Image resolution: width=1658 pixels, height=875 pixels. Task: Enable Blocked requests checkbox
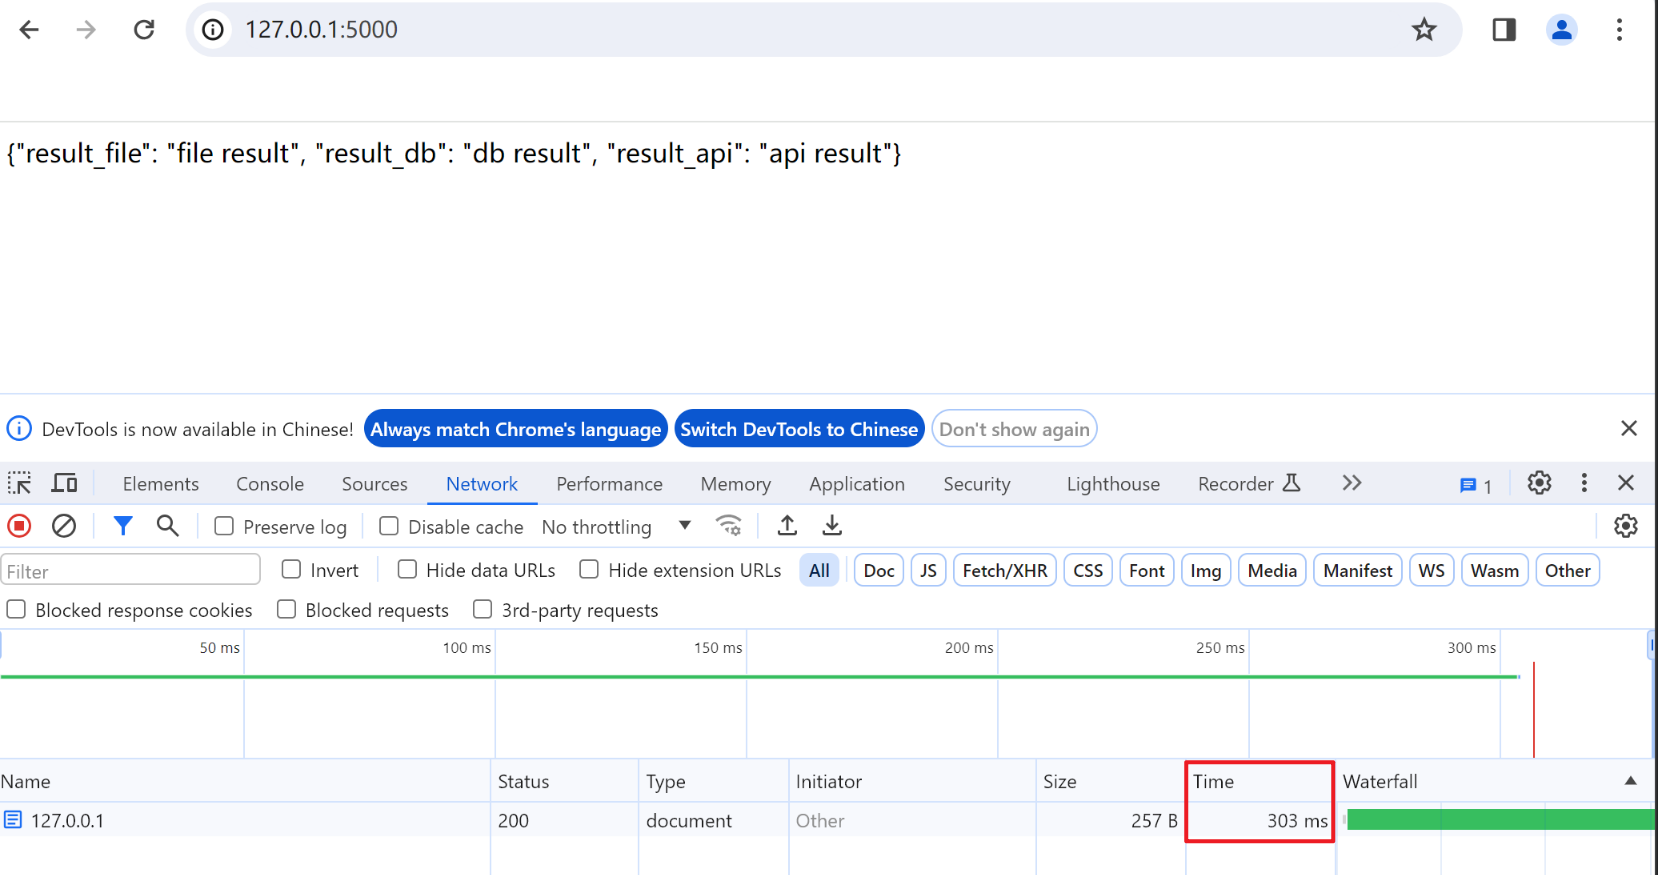(286, 609)
